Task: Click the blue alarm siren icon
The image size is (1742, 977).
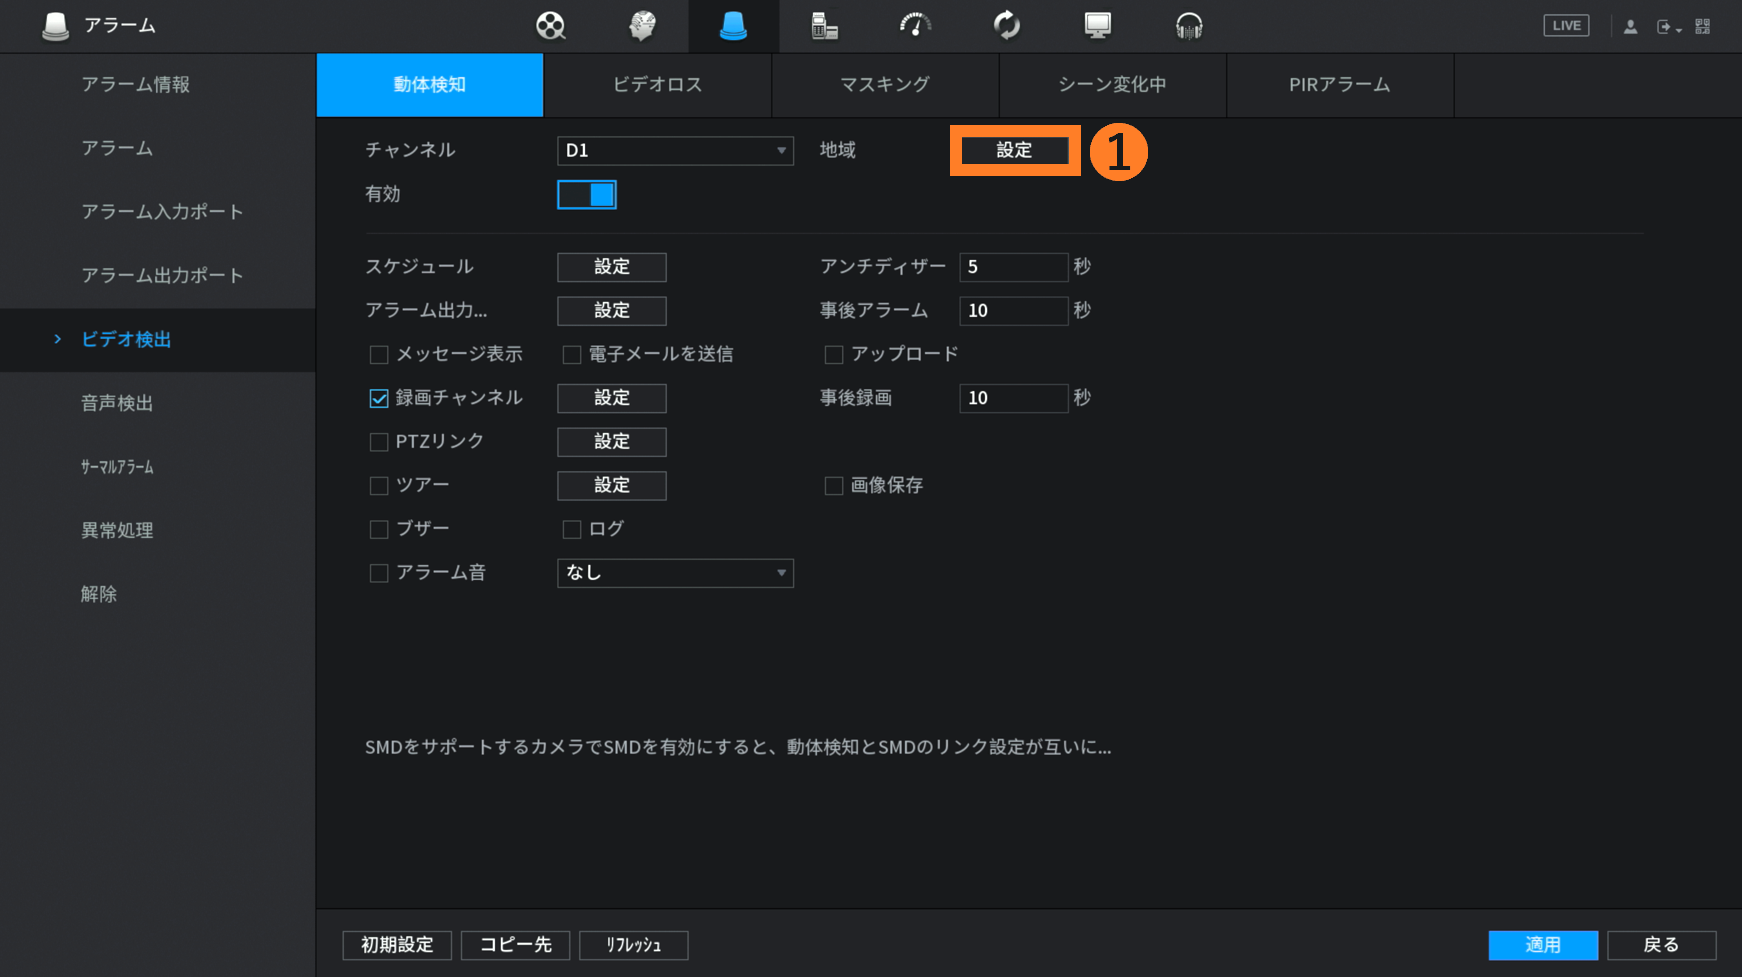Action: (x=733, y=26)
